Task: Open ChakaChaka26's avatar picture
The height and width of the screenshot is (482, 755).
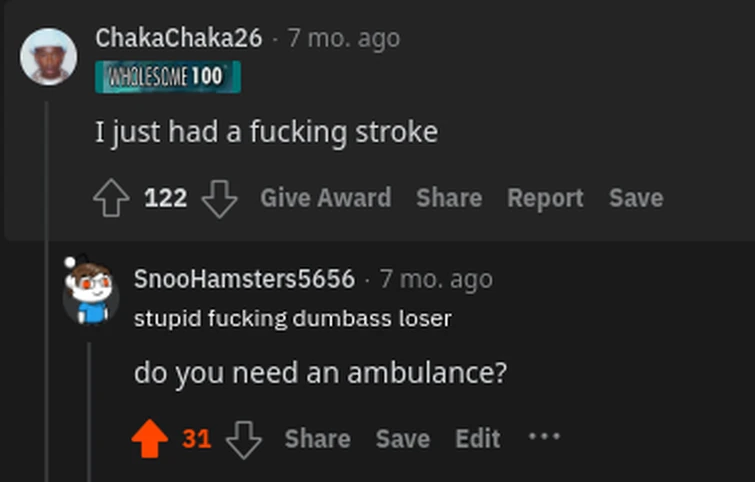Action: click(49, 56)
